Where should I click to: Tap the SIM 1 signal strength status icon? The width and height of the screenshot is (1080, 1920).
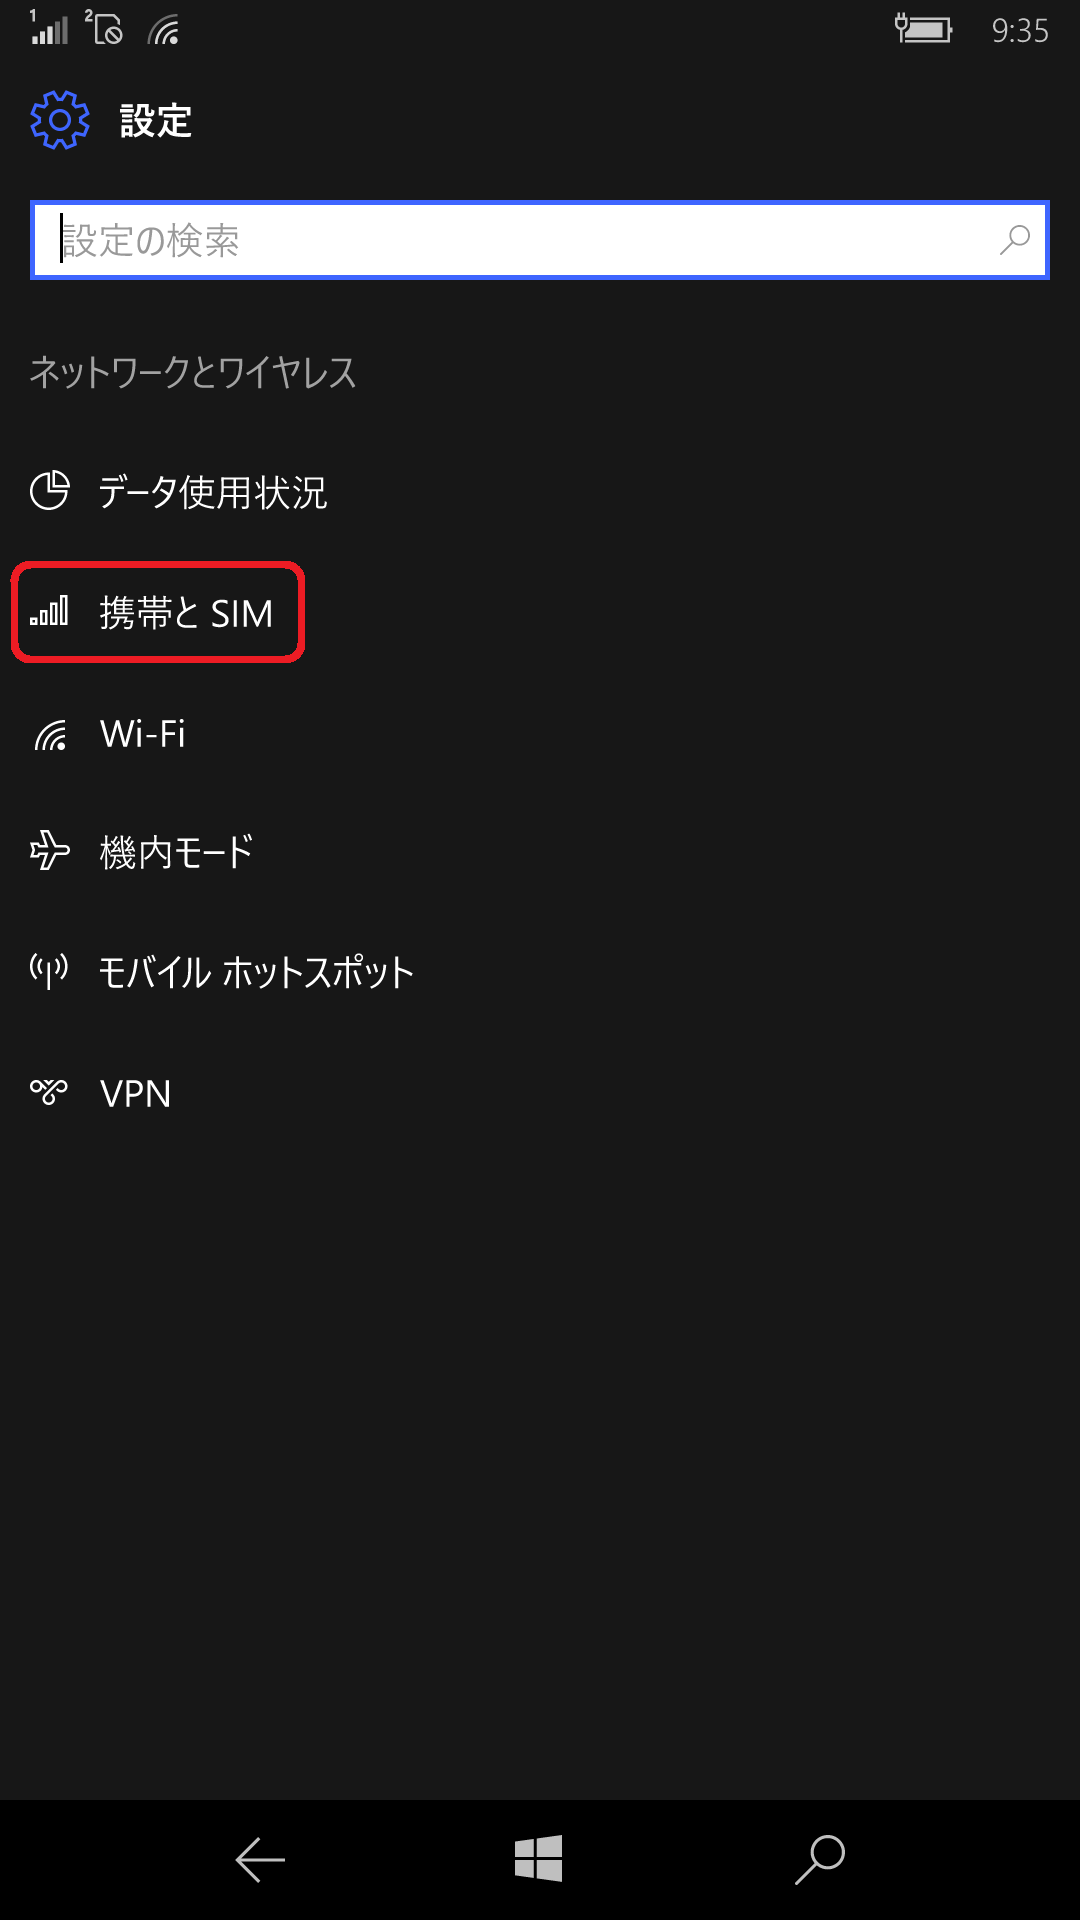(48, 27)
